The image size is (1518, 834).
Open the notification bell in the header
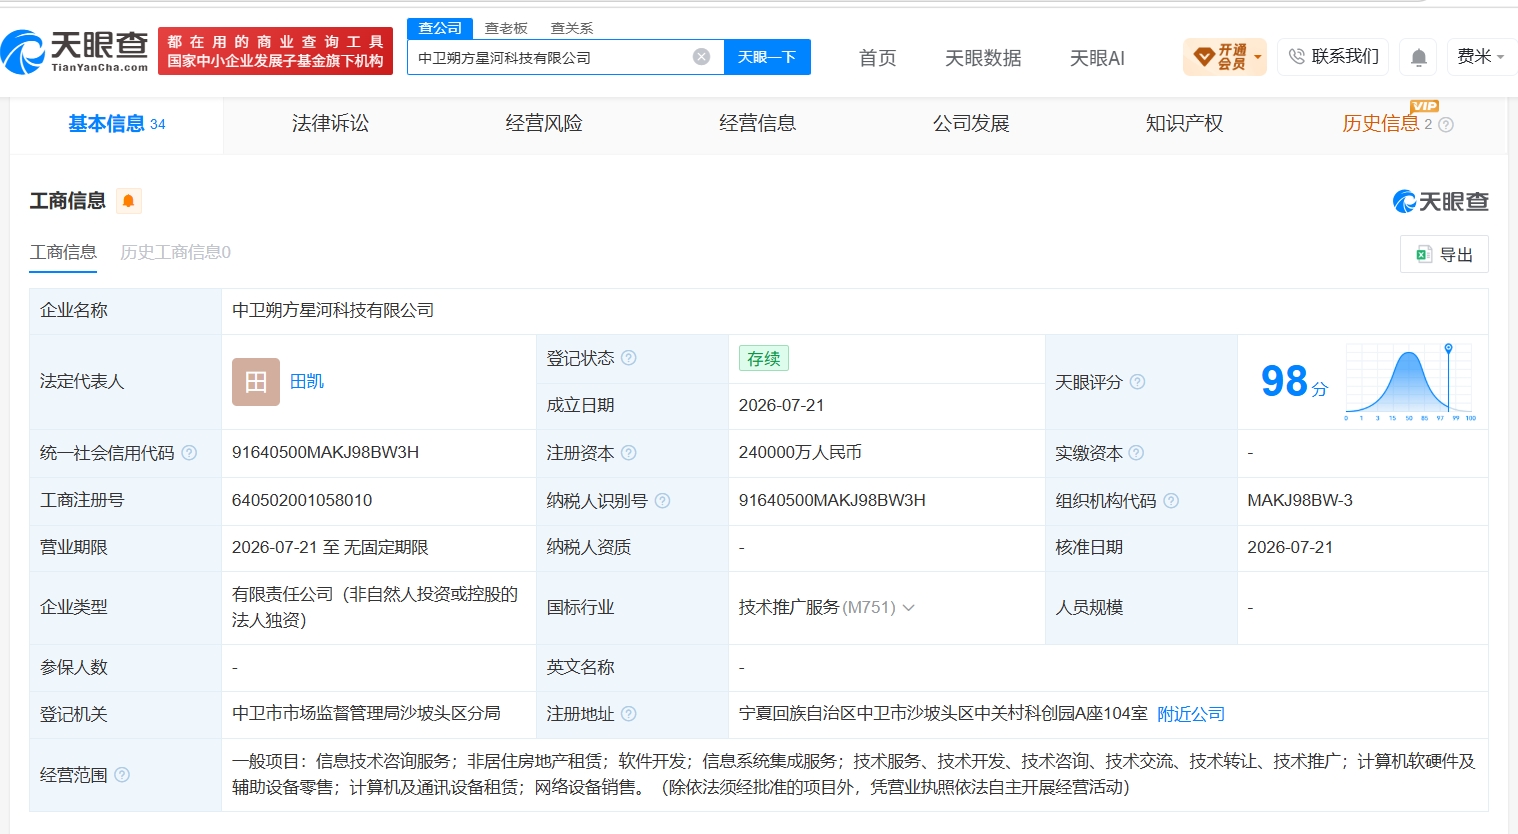click(1418, 58)
